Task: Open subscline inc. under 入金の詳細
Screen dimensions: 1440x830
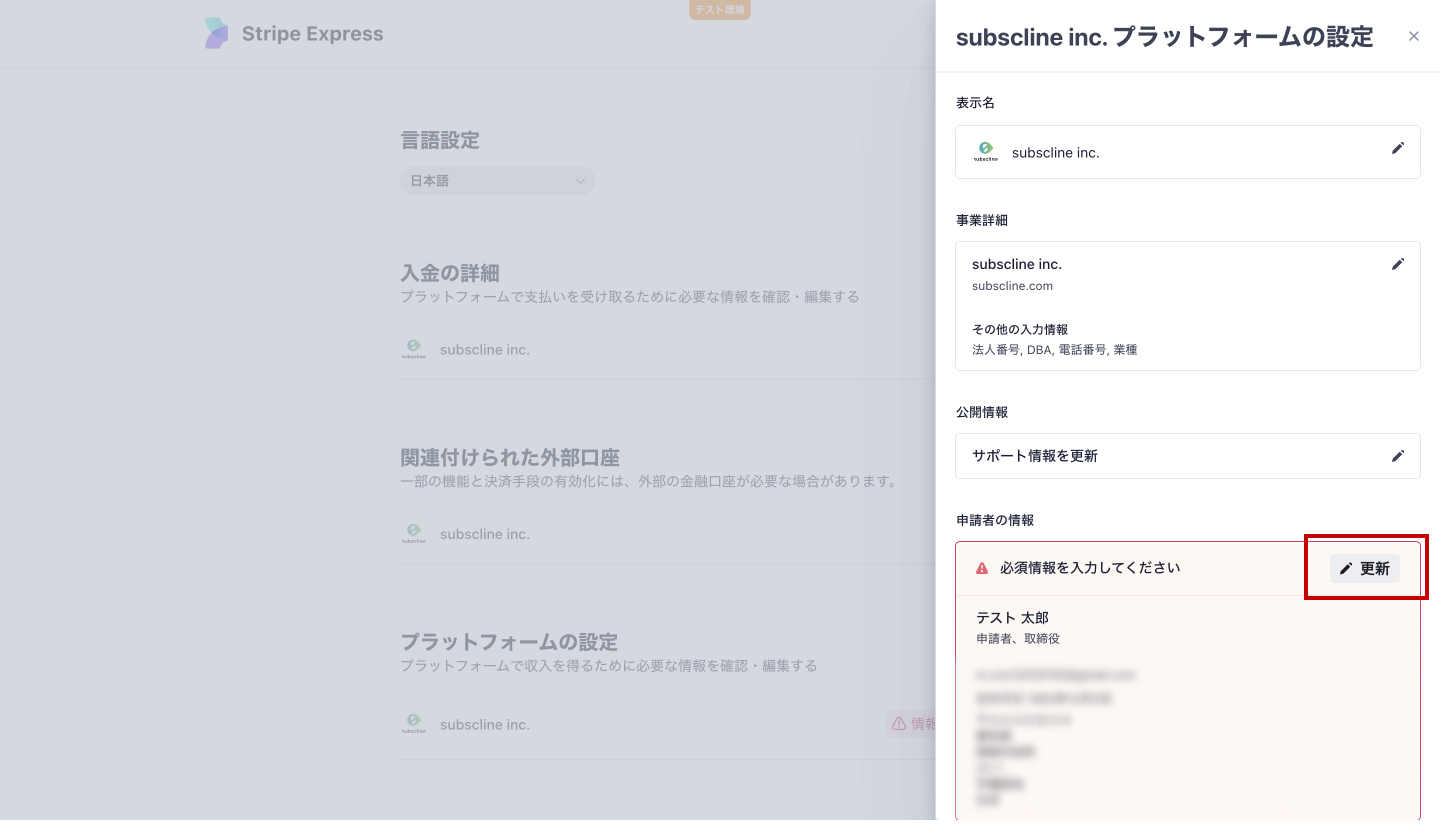Action: pyautogui.click(x=485, y=350)
